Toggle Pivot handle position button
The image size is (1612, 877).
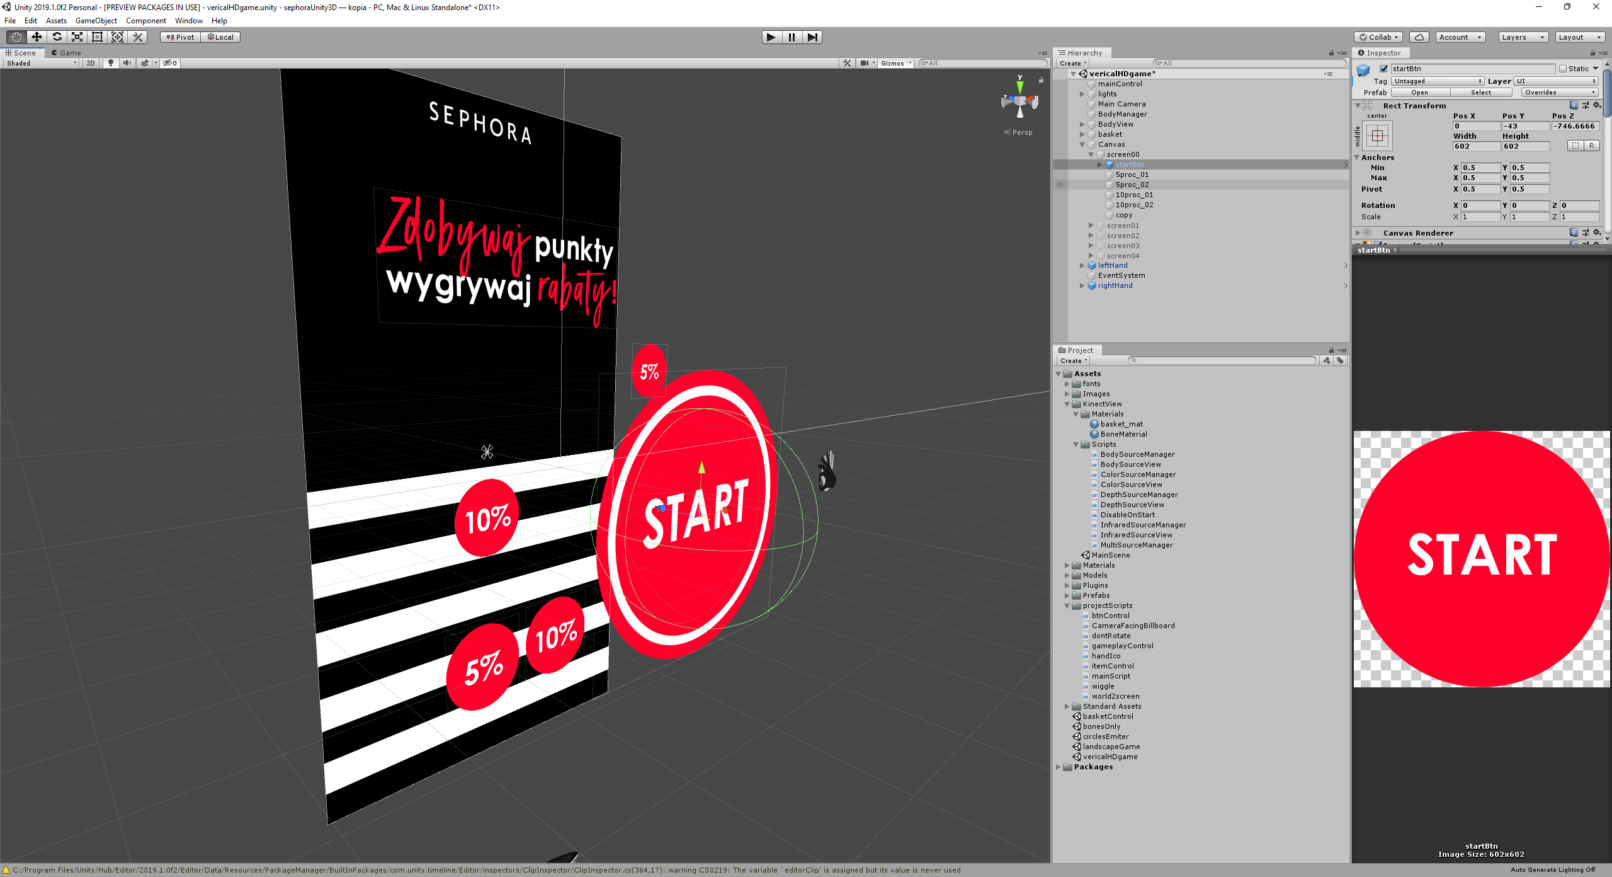point(180,37)
